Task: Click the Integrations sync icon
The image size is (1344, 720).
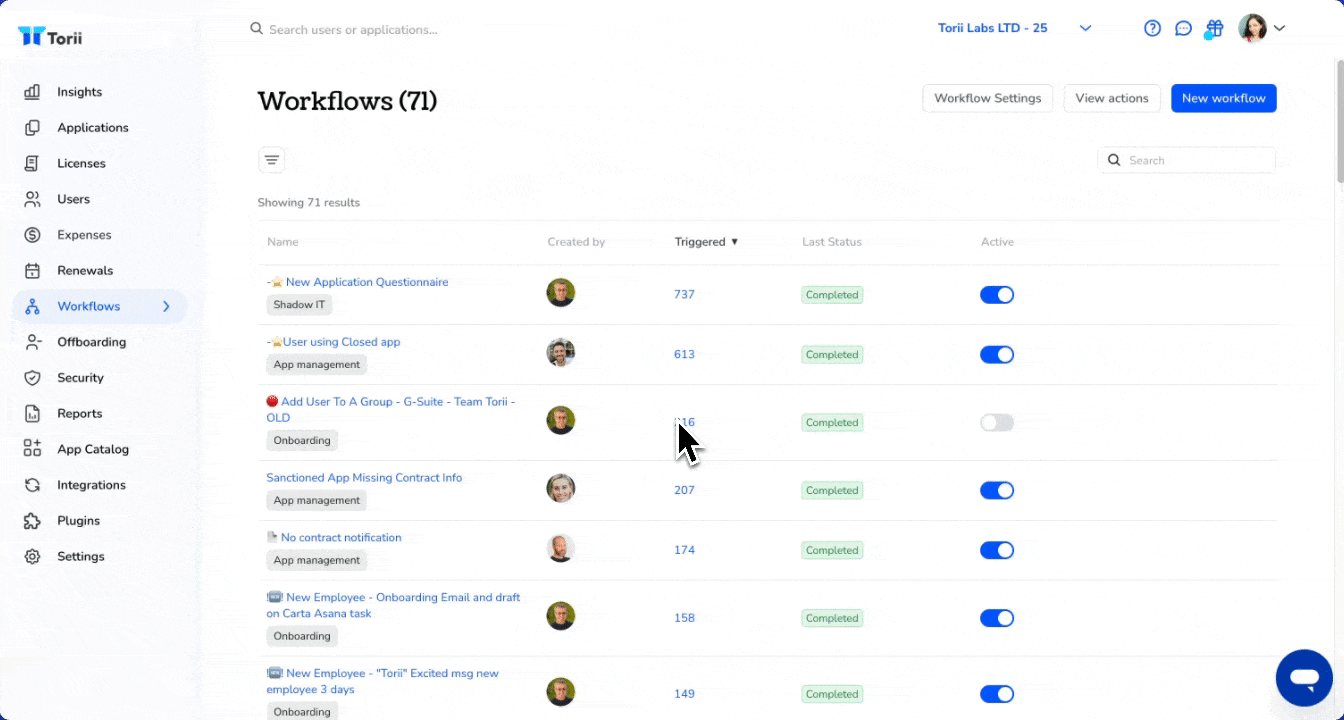Action: (x=32, y=485)
